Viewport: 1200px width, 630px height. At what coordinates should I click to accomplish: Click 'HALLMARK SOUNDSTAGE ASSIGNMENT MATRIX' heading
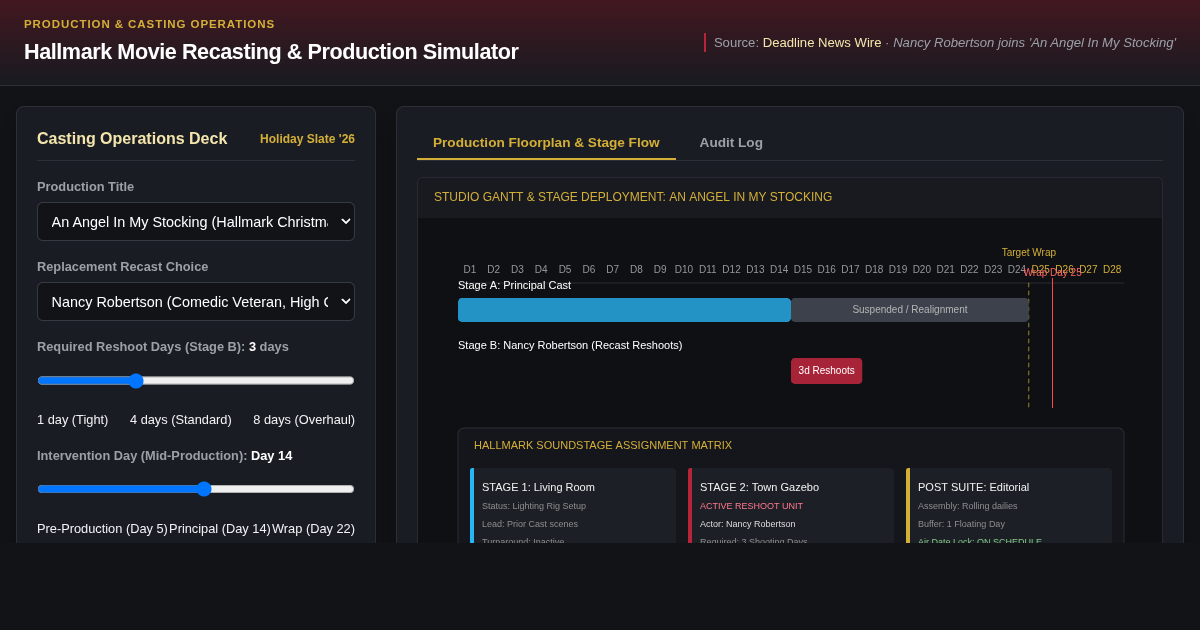coord(603,445)
